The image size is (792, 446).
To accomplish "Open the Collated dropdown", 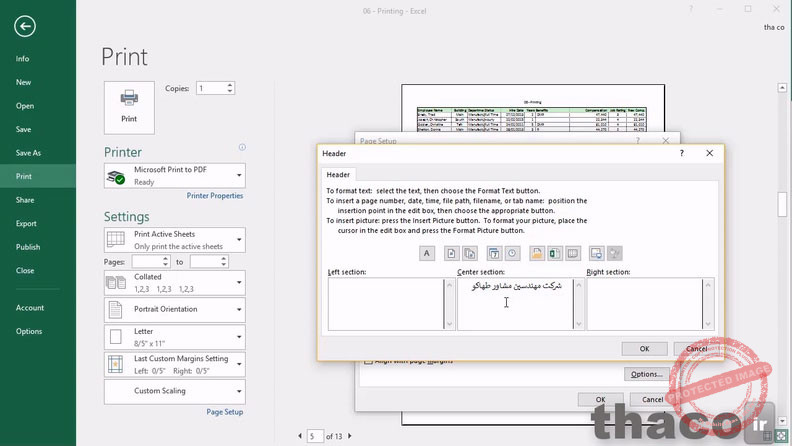I will 175,283.
